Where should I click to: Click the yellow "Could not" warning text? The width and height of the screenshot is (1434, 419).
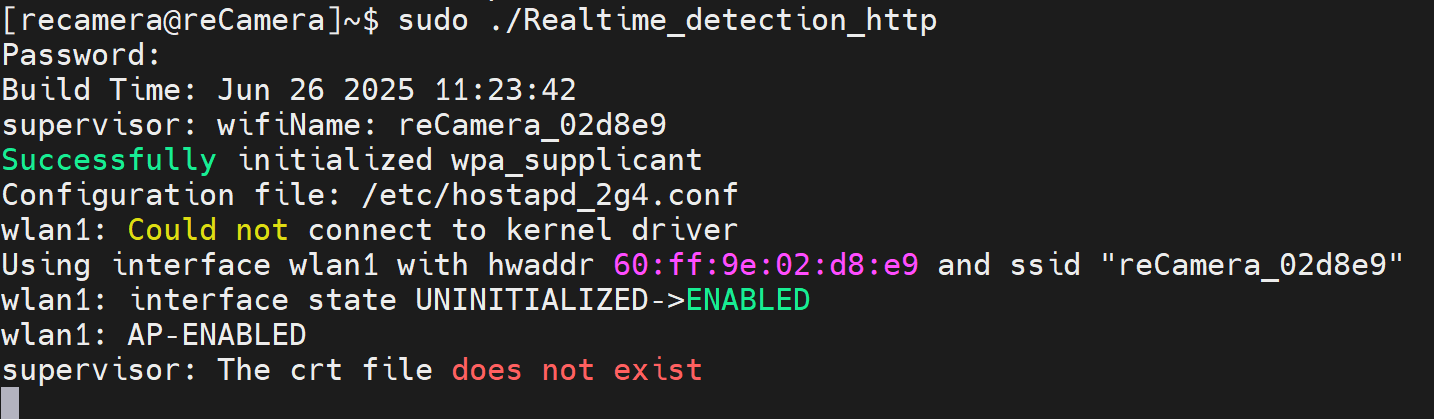(x=208, y=230)
